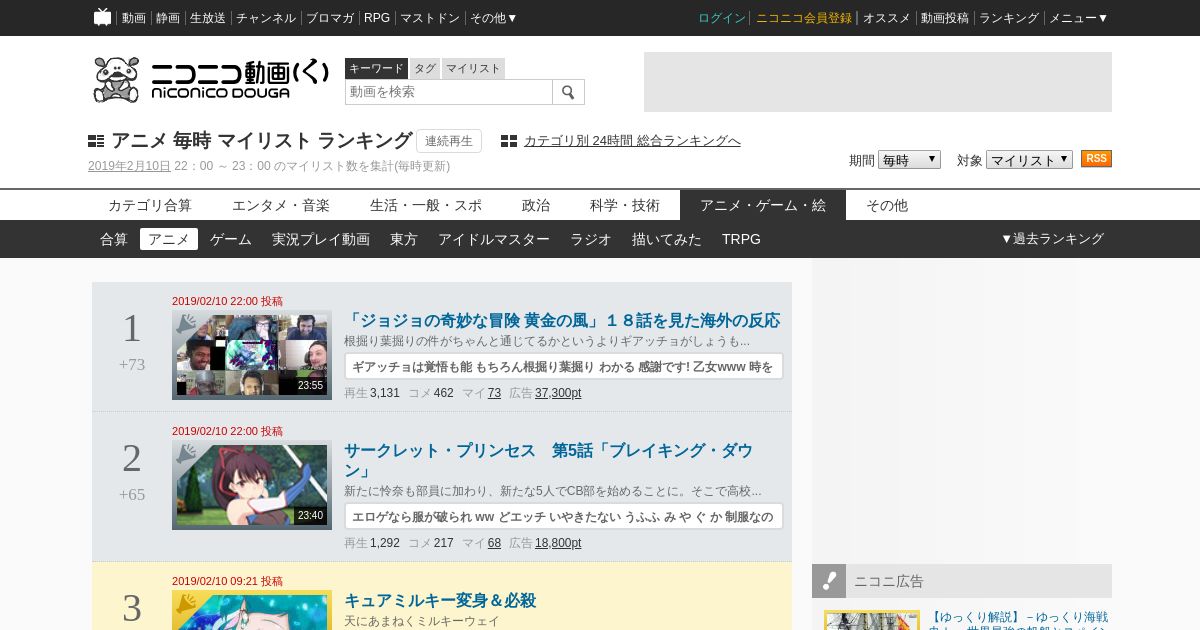Click the orange RSS feed icon
This screenshot has height=630, width=1200.
(1096, 159)
